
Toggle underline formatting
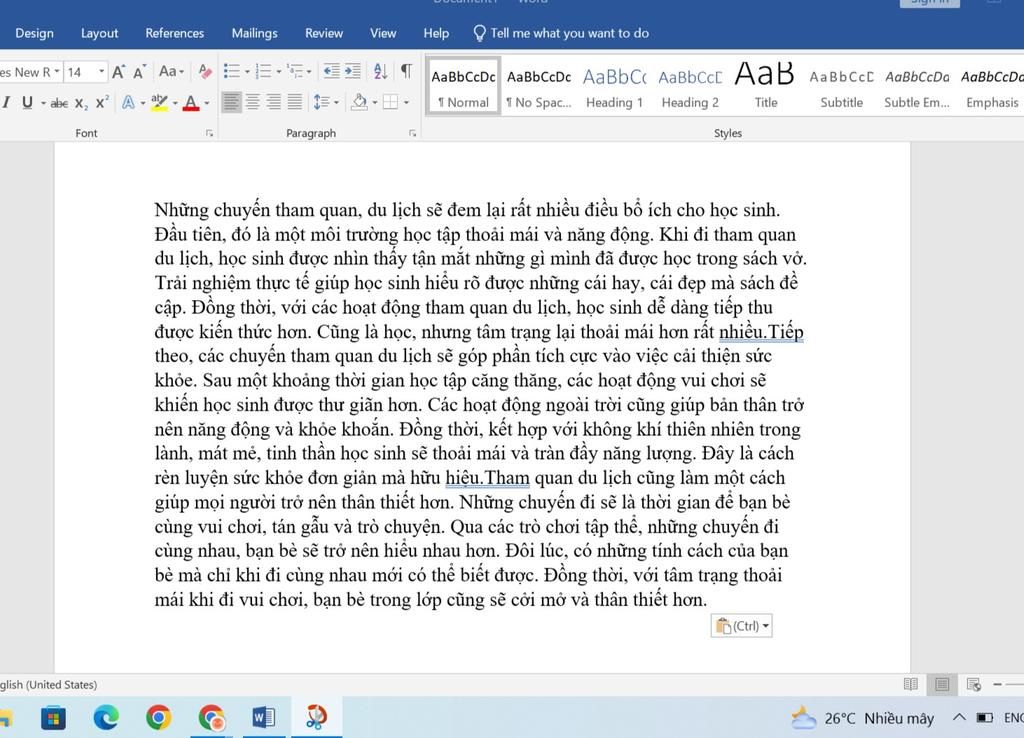[x=27, y=103]
